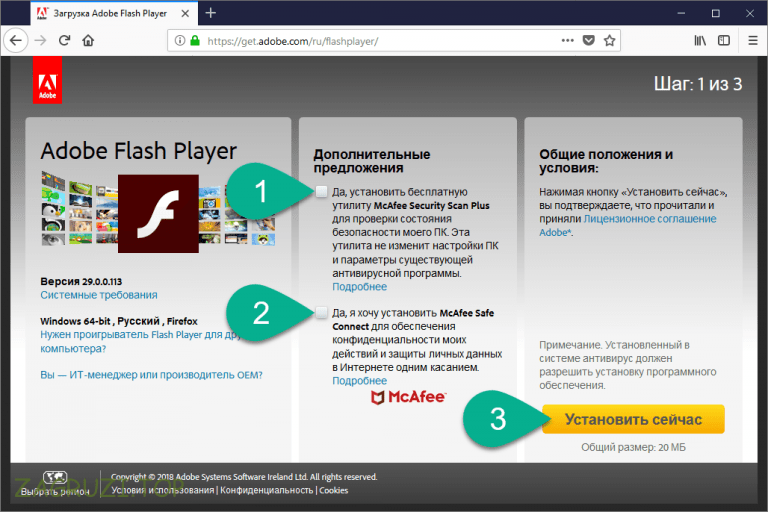Open a new tab with plus button
Viewport: 768px width, 512px height.
[x=211, y=13]
